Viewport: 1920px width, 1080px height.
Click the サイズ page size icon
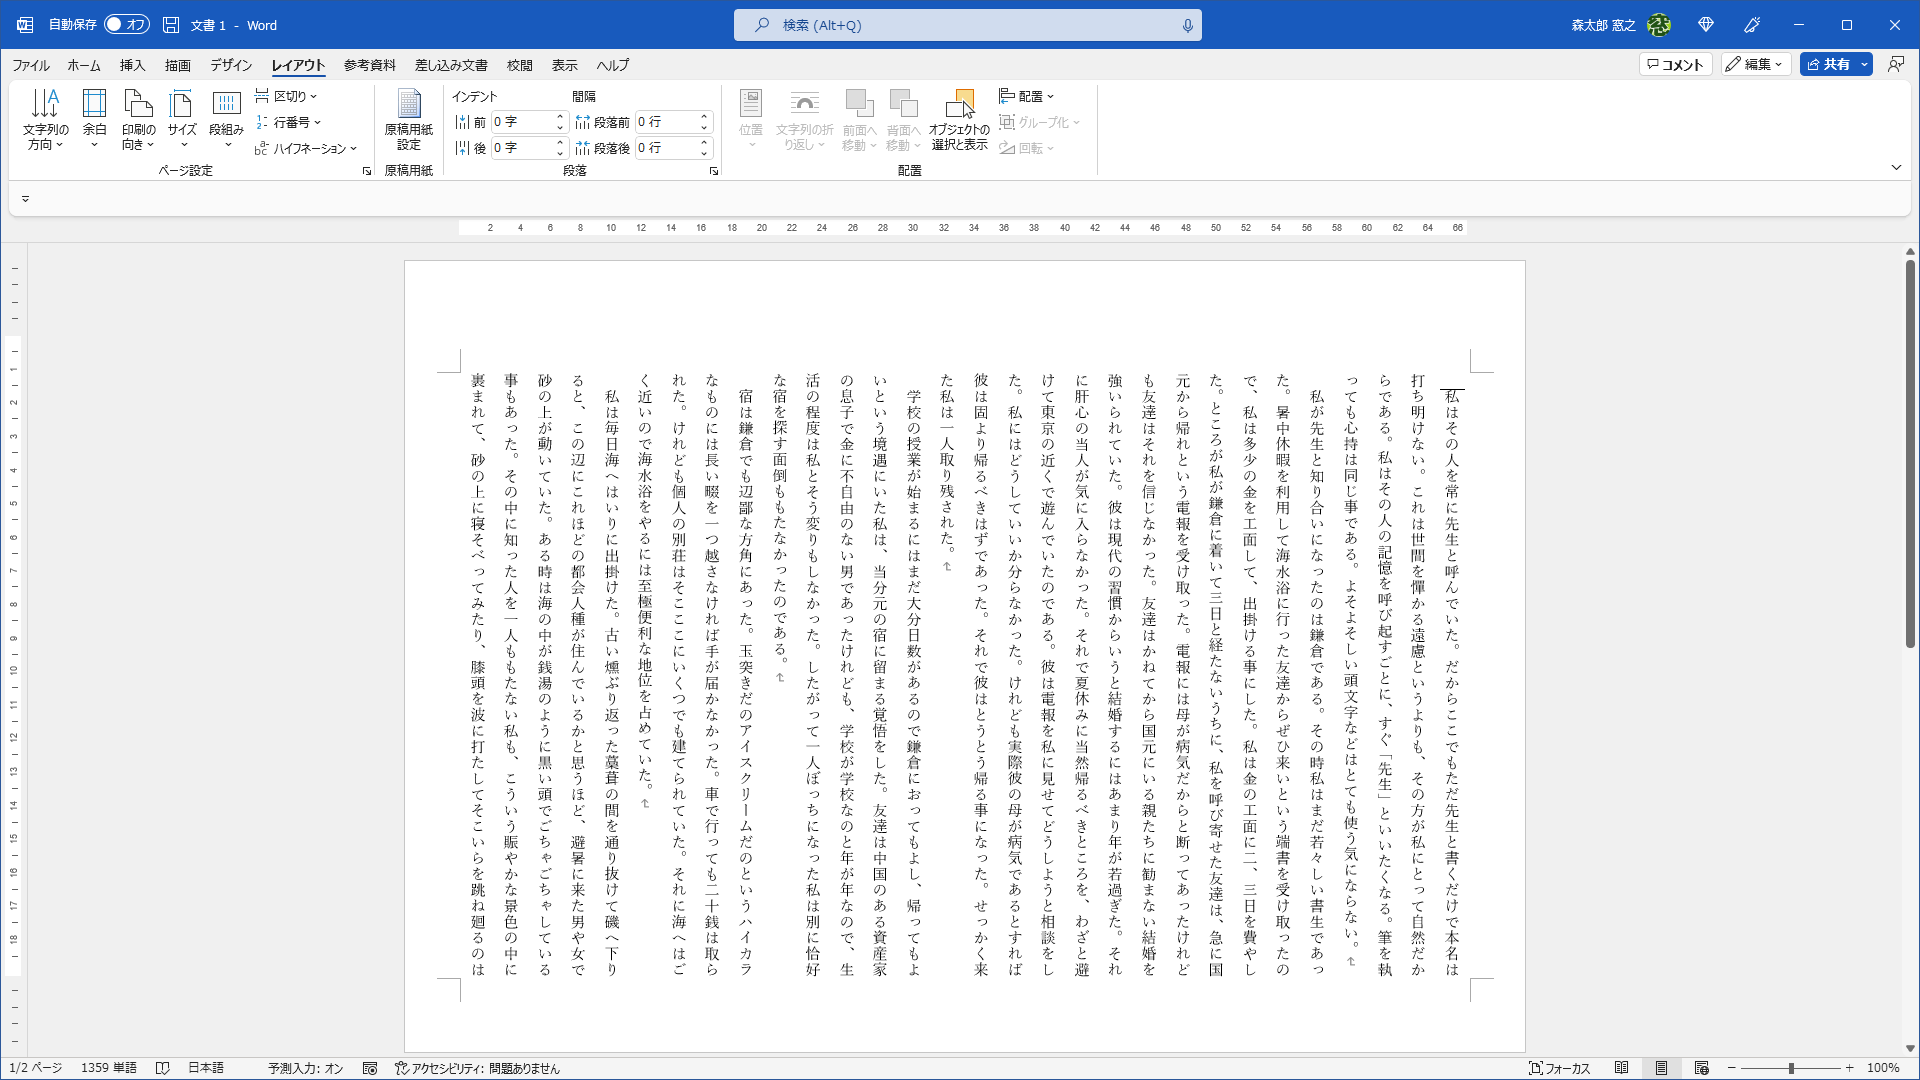(181, 117)
